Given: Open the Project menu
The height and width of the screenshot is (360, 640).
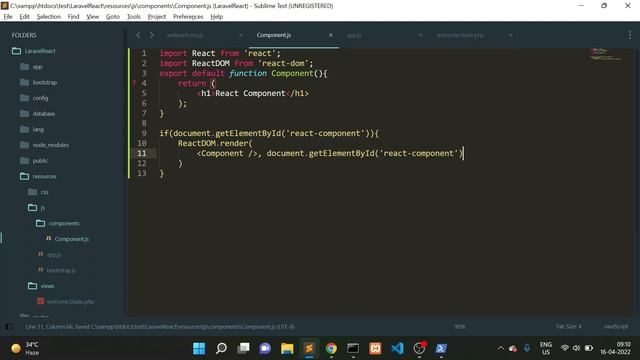Looking at the screenshot, I should (x=157, y=17).
